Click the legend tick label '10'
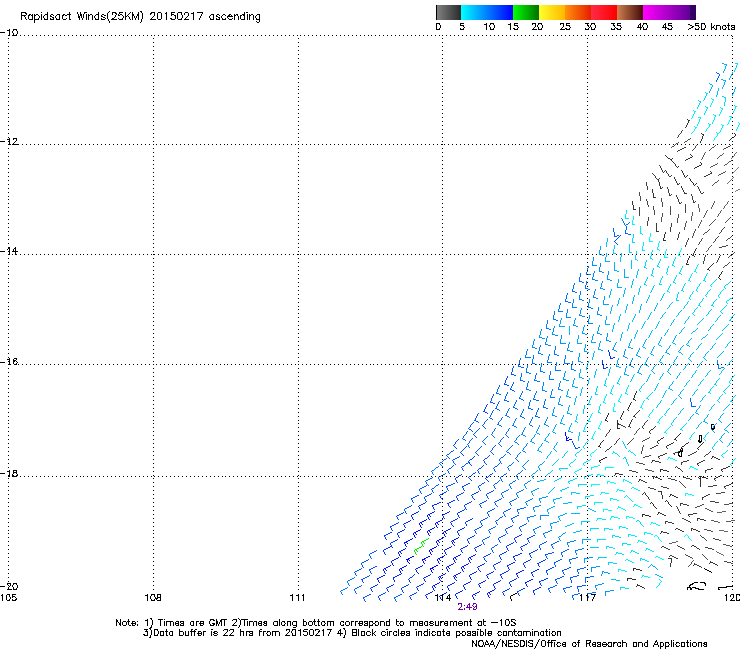740x650 pixels. coord(489,27)
